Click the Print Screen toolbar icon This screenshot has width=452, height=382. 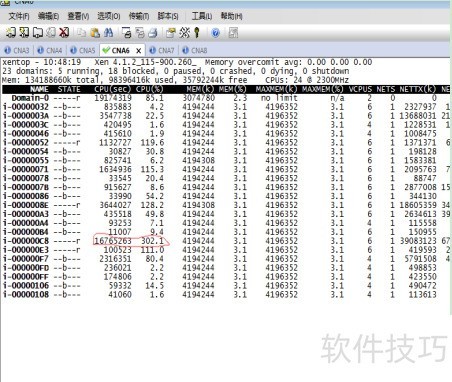click(126, 33)
